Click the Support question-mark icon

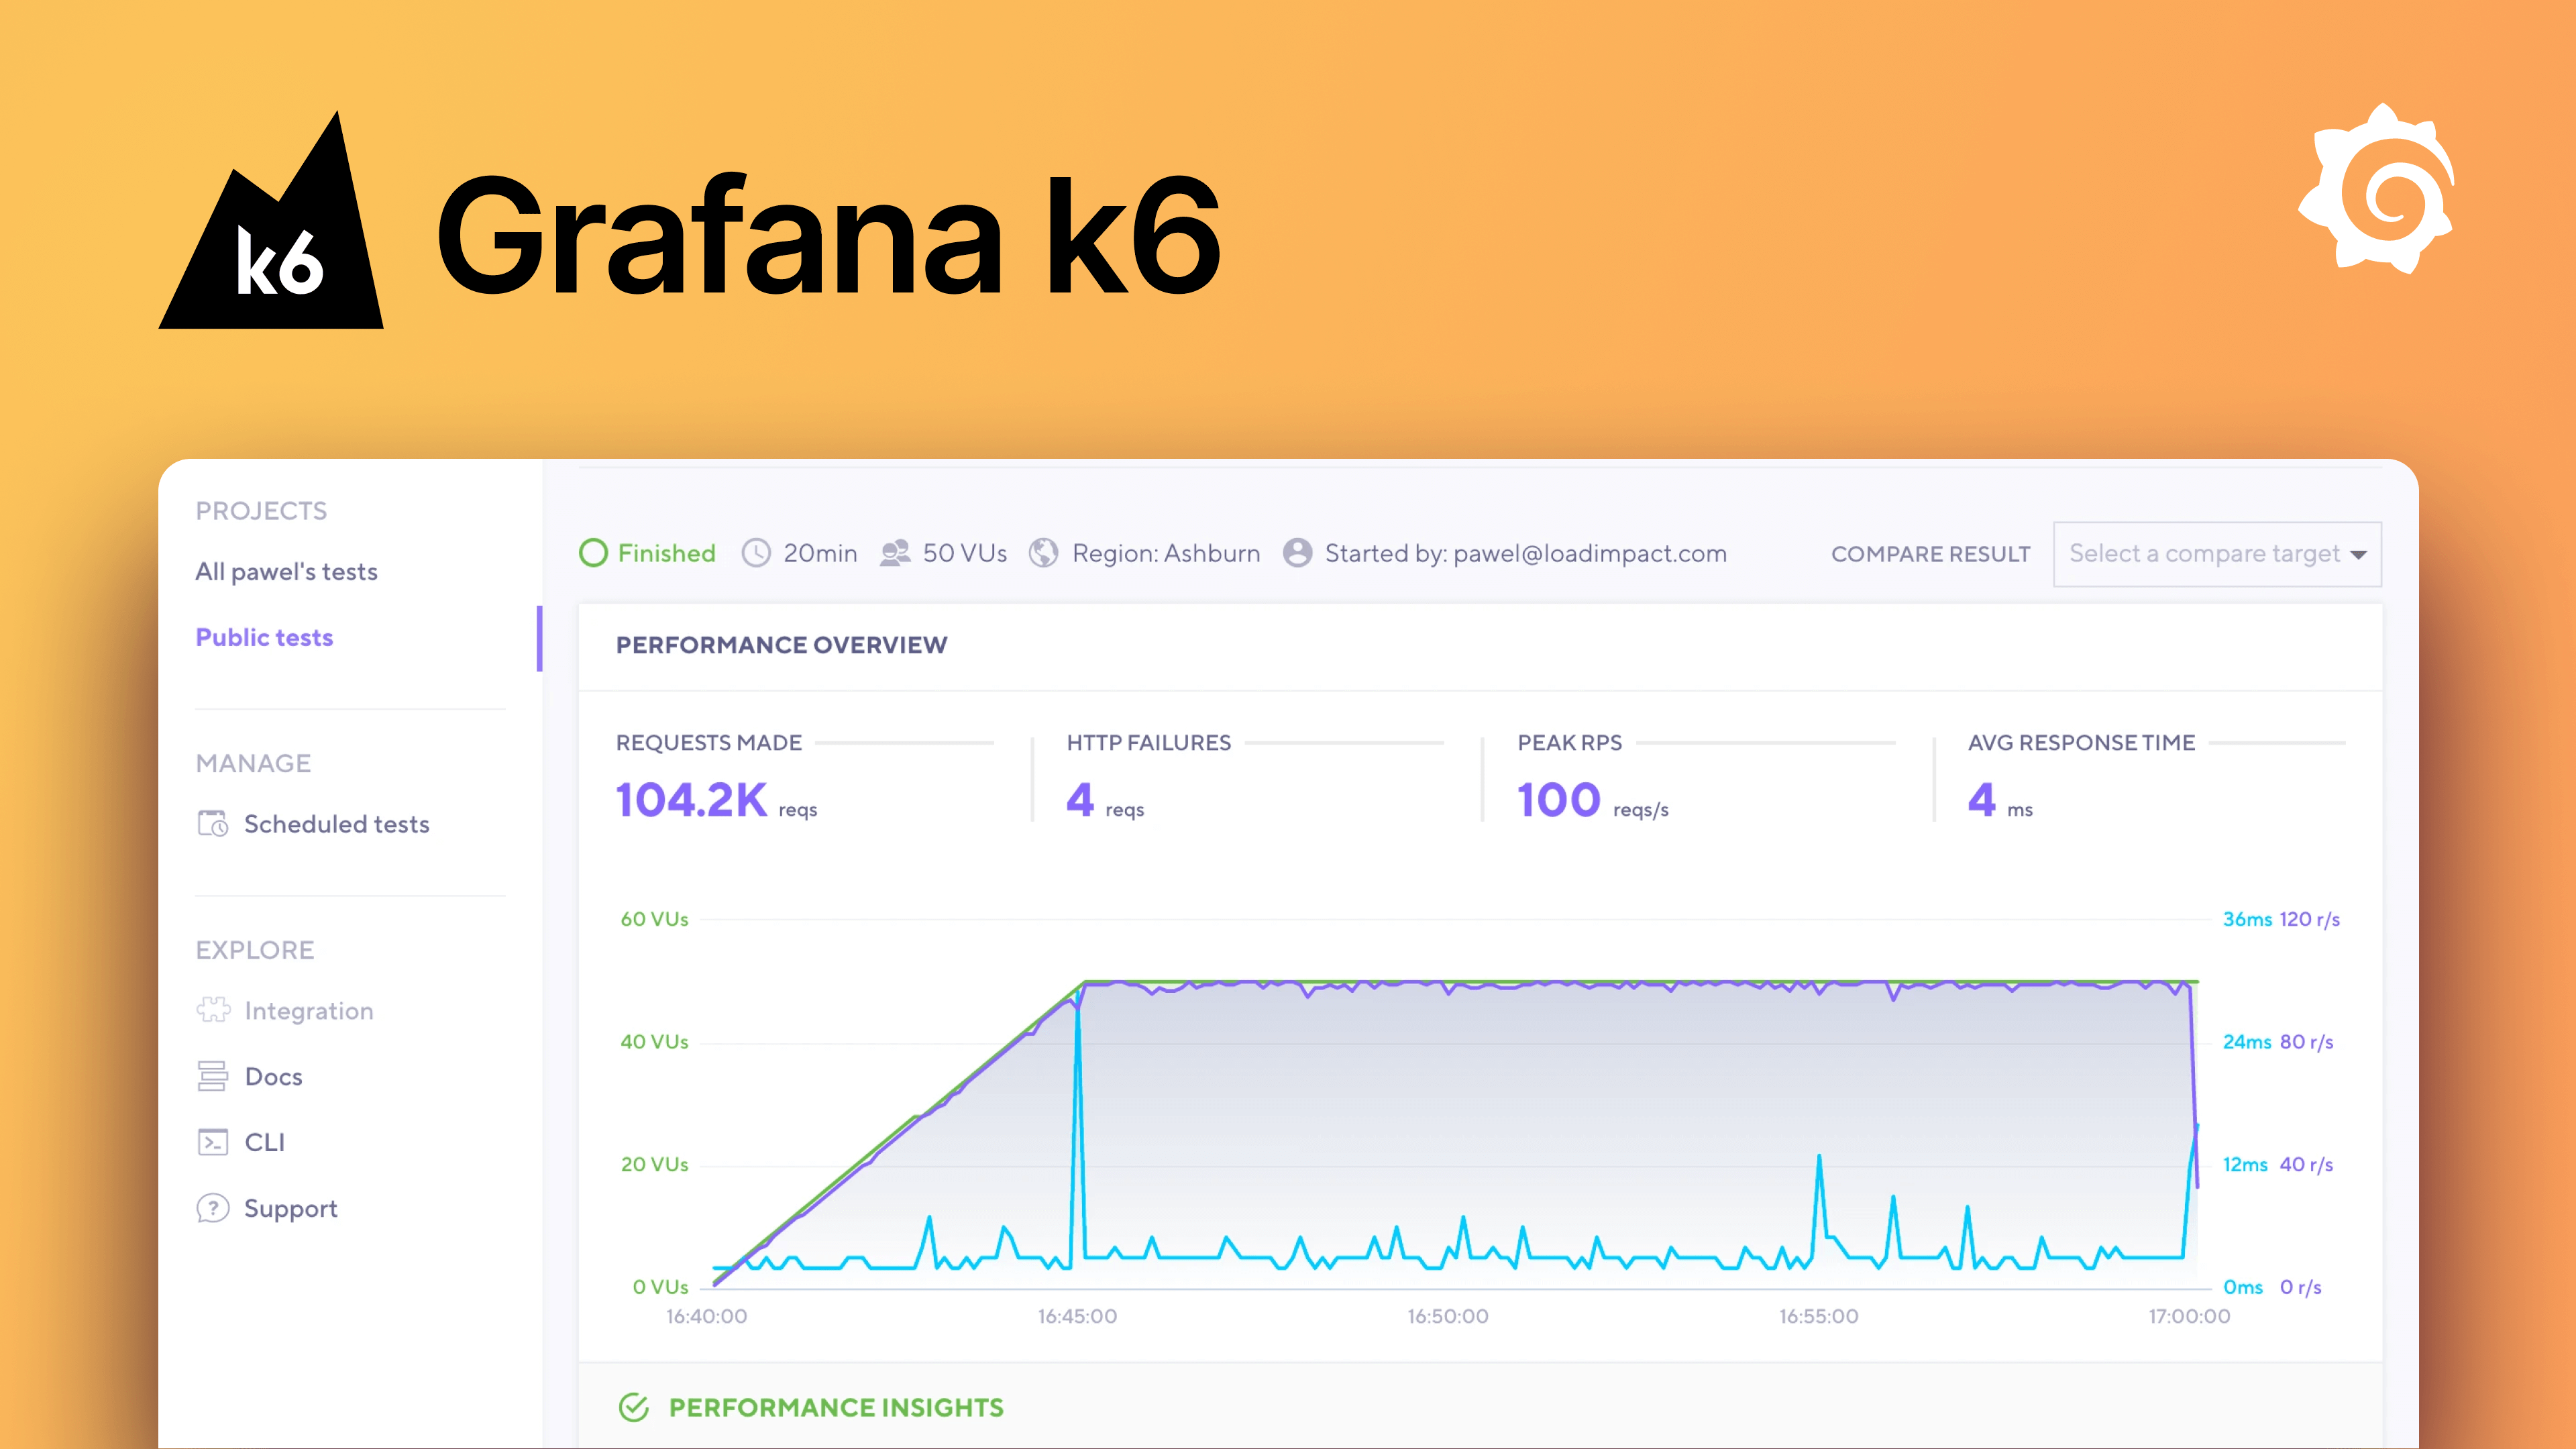(x=214, y=1208)
